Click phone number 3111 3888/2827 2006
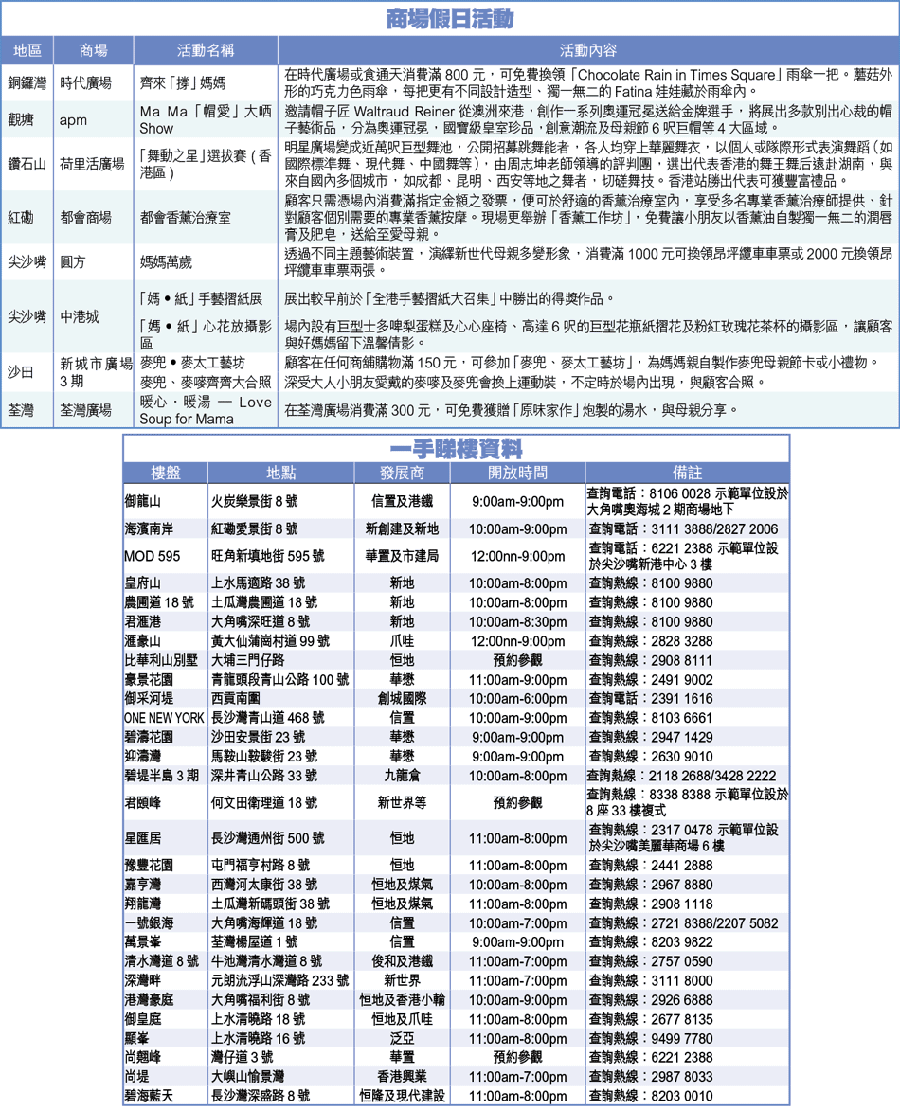 [714, 529]
